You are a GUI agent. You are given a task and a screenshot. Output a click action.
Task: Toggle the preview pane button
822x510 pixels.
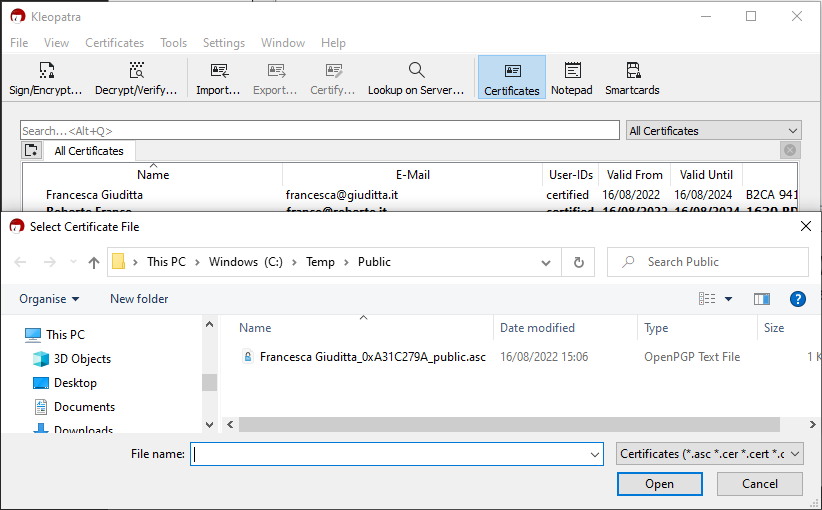pyautogui.click(x=762, y=299)
